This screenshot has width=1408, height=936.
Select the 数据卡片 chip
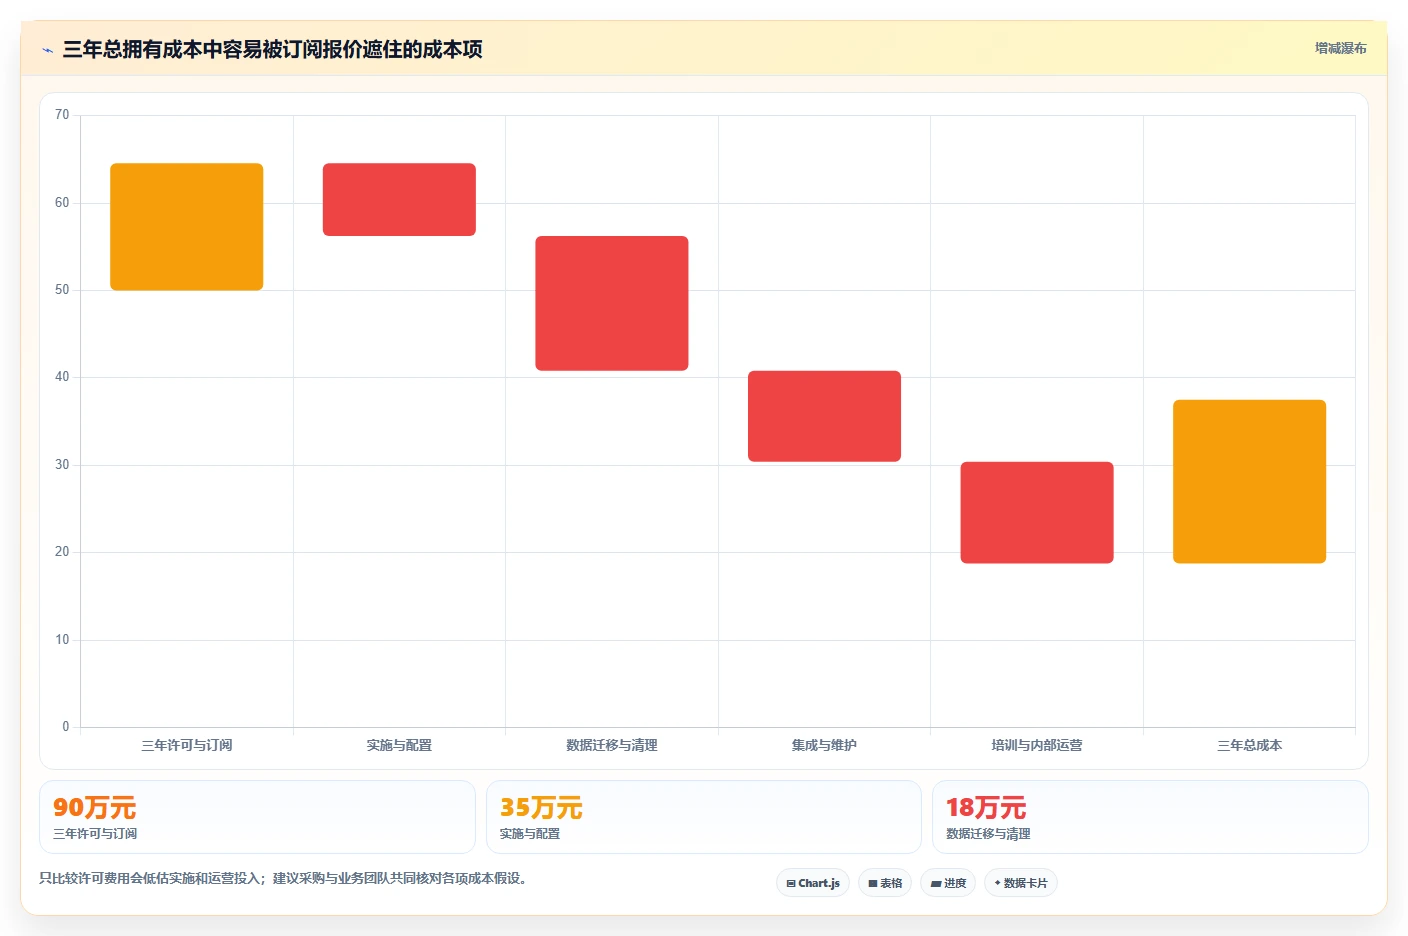point(1021,883)
